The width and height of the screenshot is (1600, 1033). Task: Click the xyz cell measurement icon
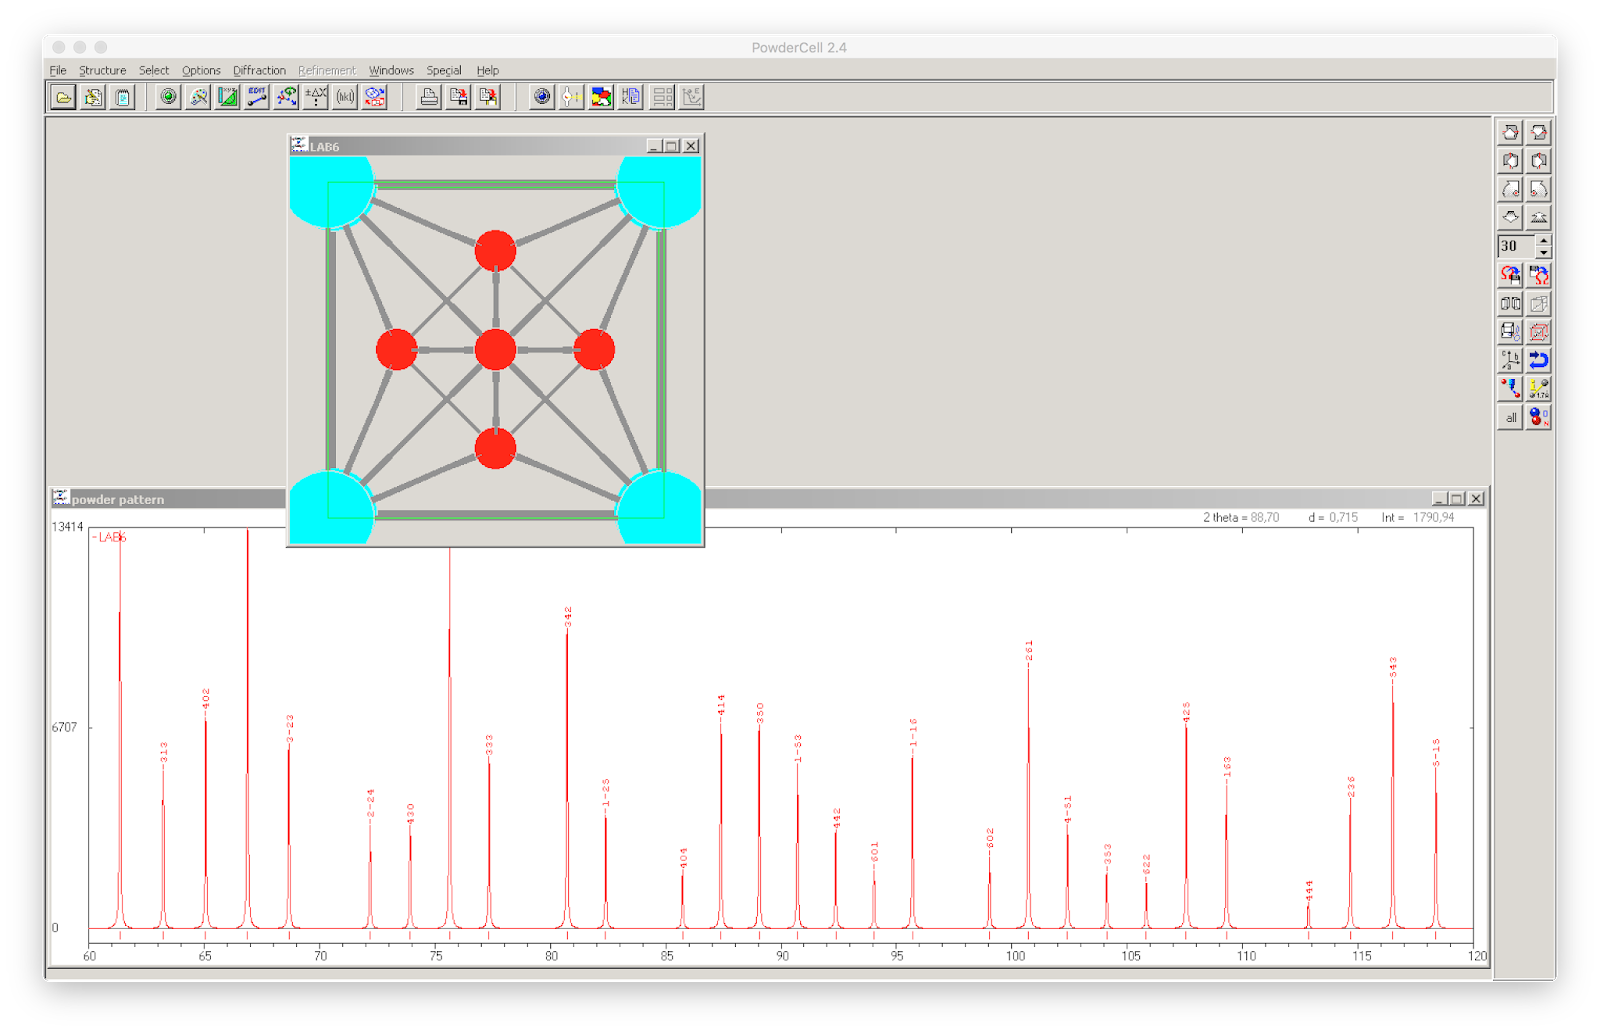coord(226,97)
